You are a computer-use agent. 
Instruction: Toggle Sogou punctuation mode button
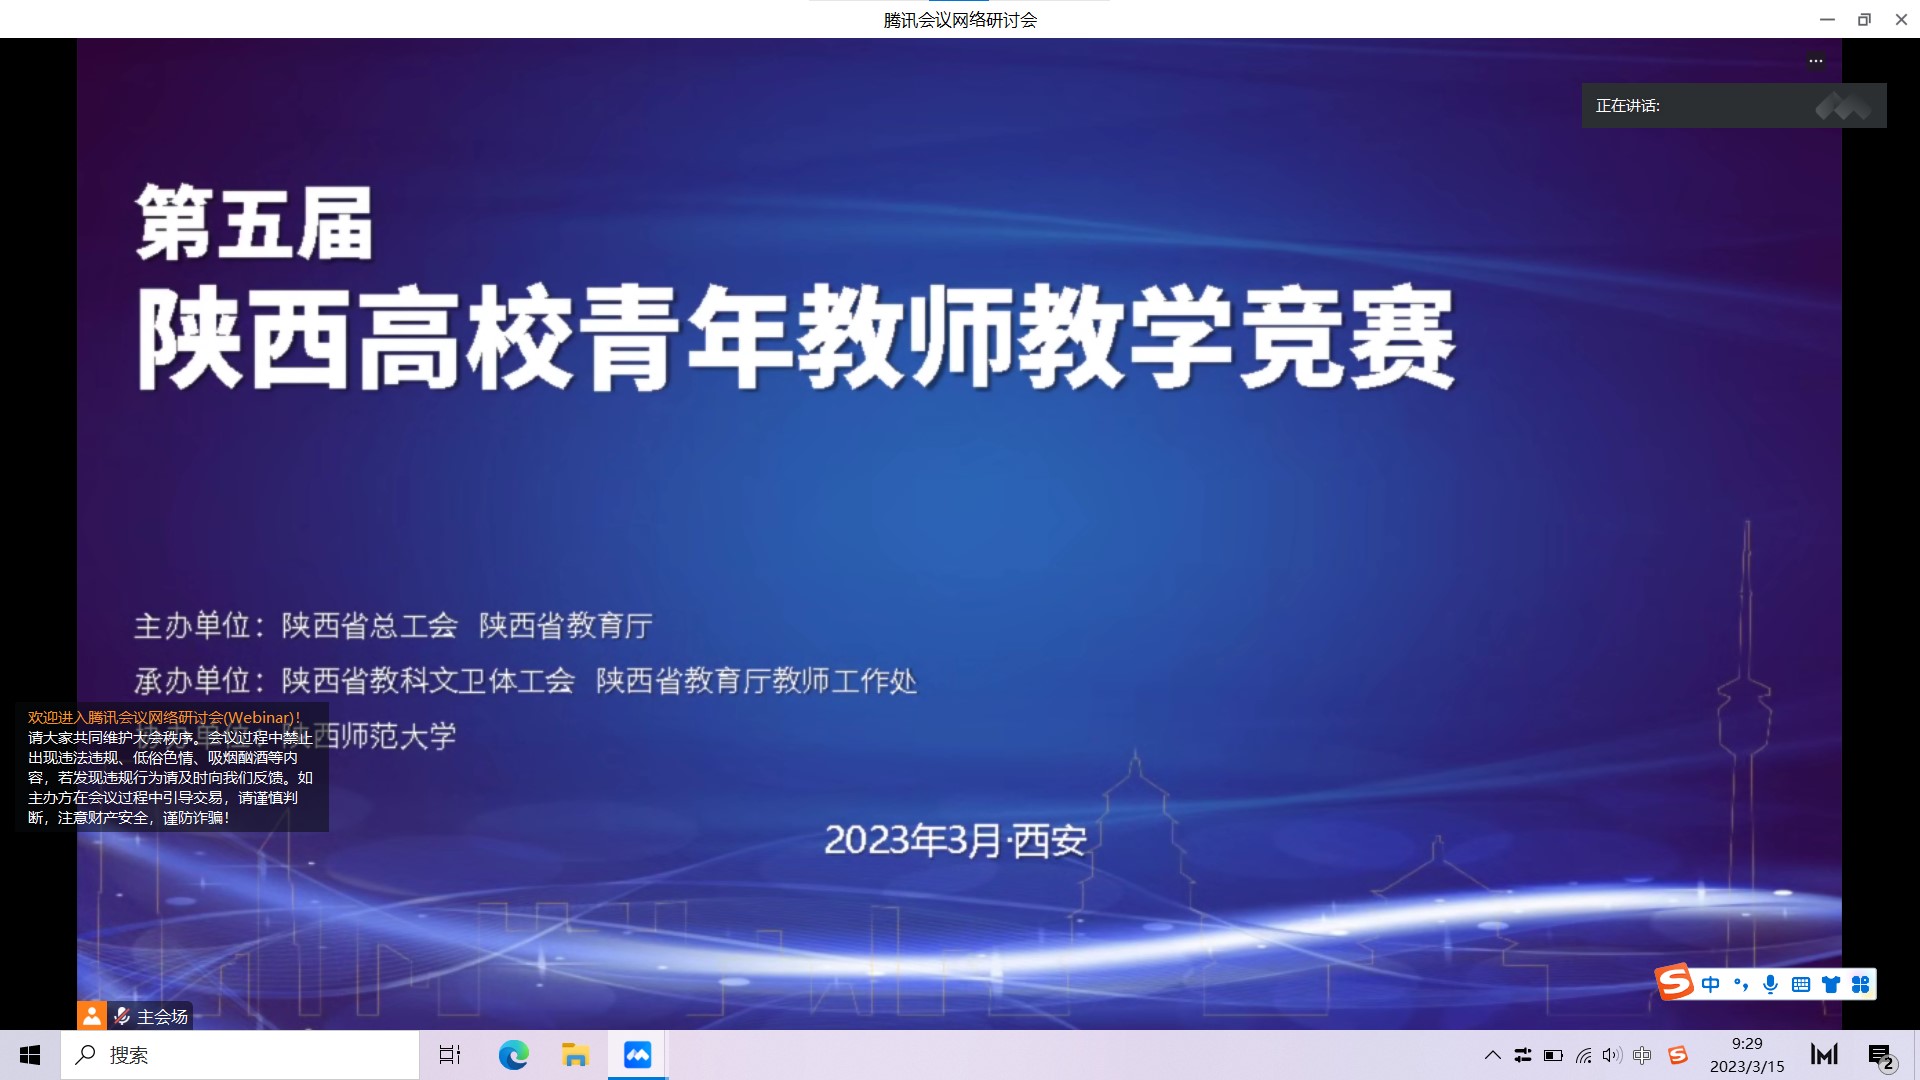pyautogui.click(x=1741, y=984)
